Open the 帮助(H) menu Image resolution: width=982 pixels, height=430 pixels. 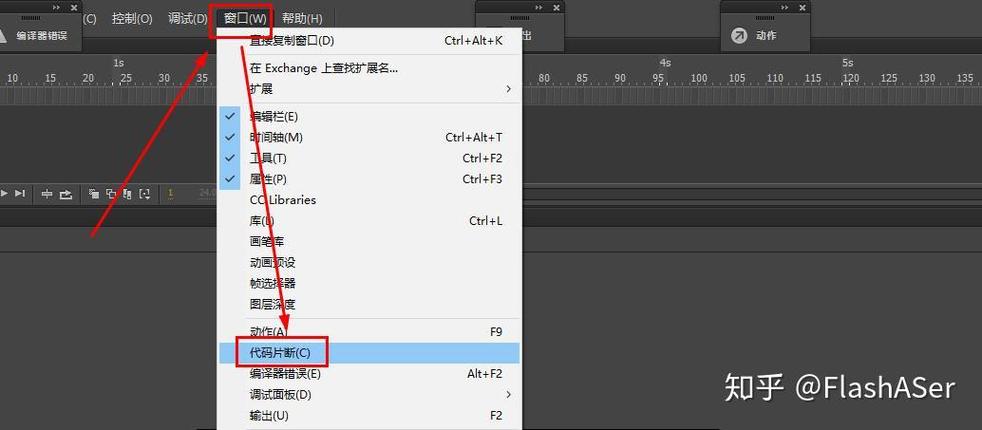point(302,18)
